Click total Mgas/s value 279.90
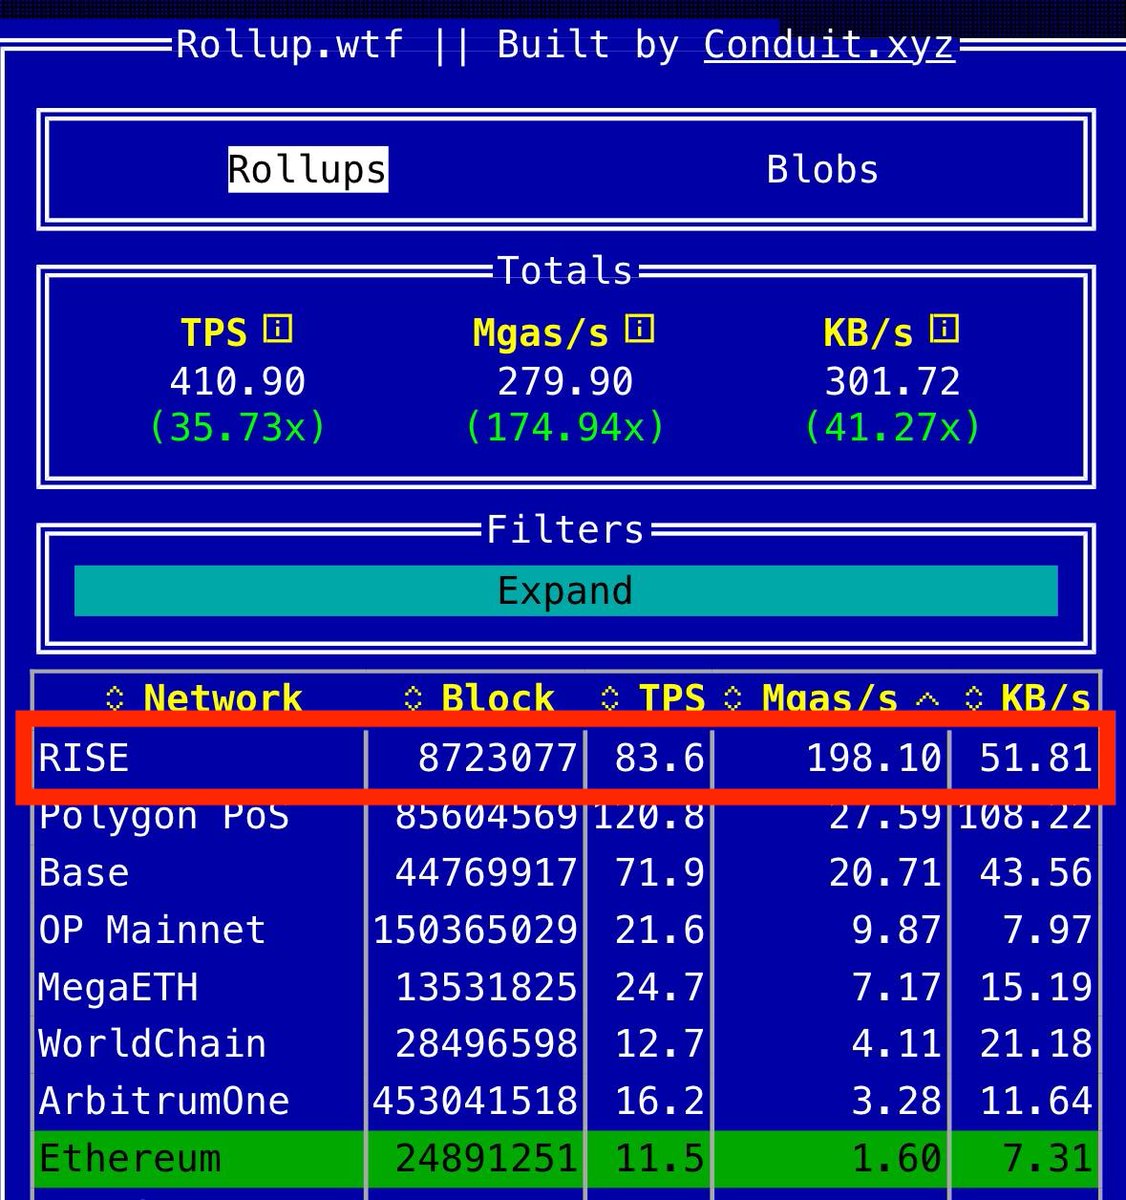 565,381
